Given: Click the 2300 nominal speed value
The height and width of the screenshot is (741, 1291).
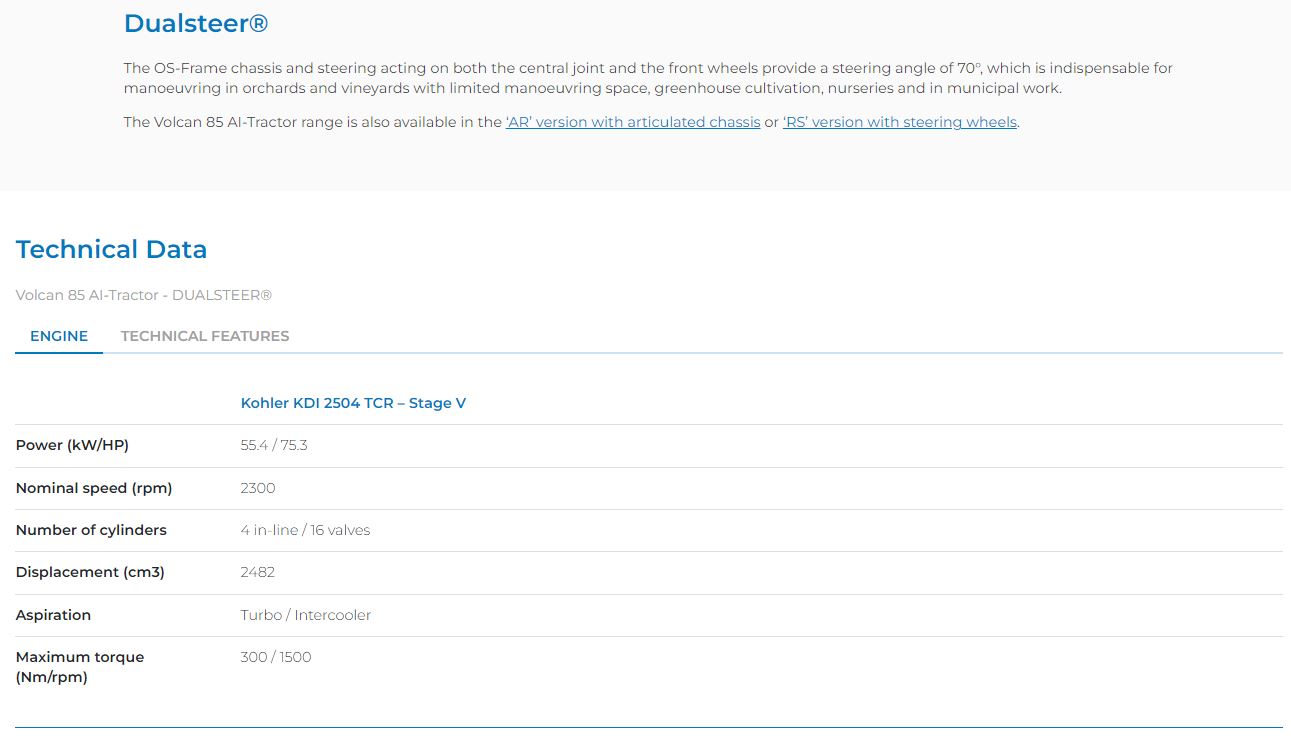Looking at the screenshot, I should [x=258, y=488].
